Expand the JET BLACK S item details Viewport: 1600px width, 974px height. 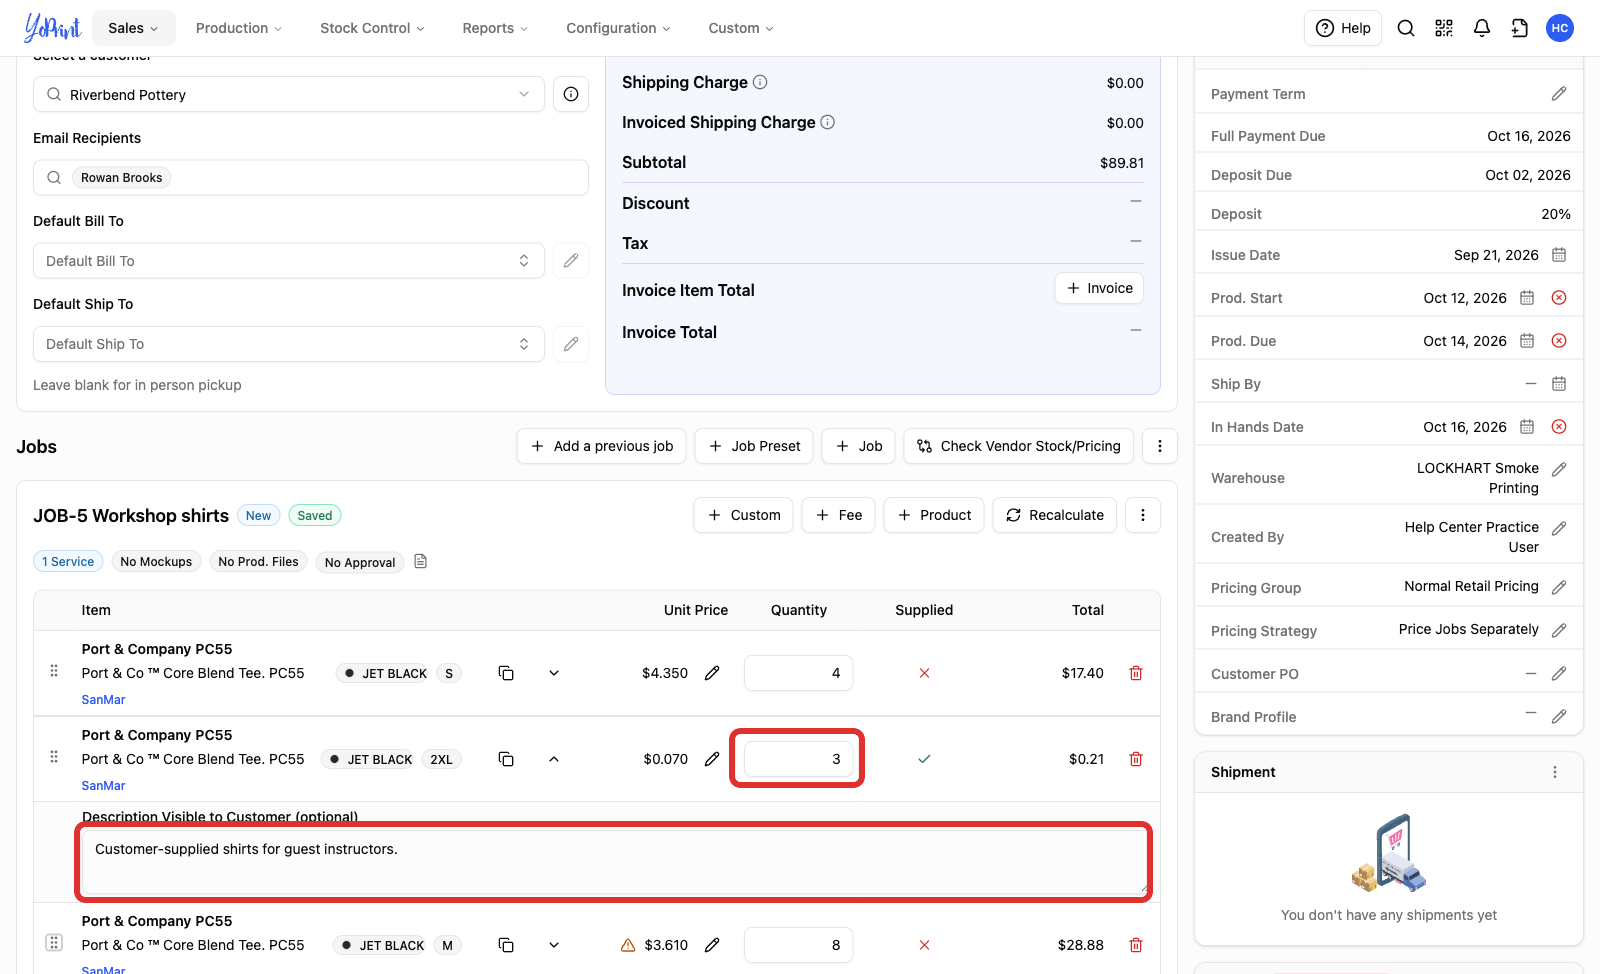click(554, 673)
